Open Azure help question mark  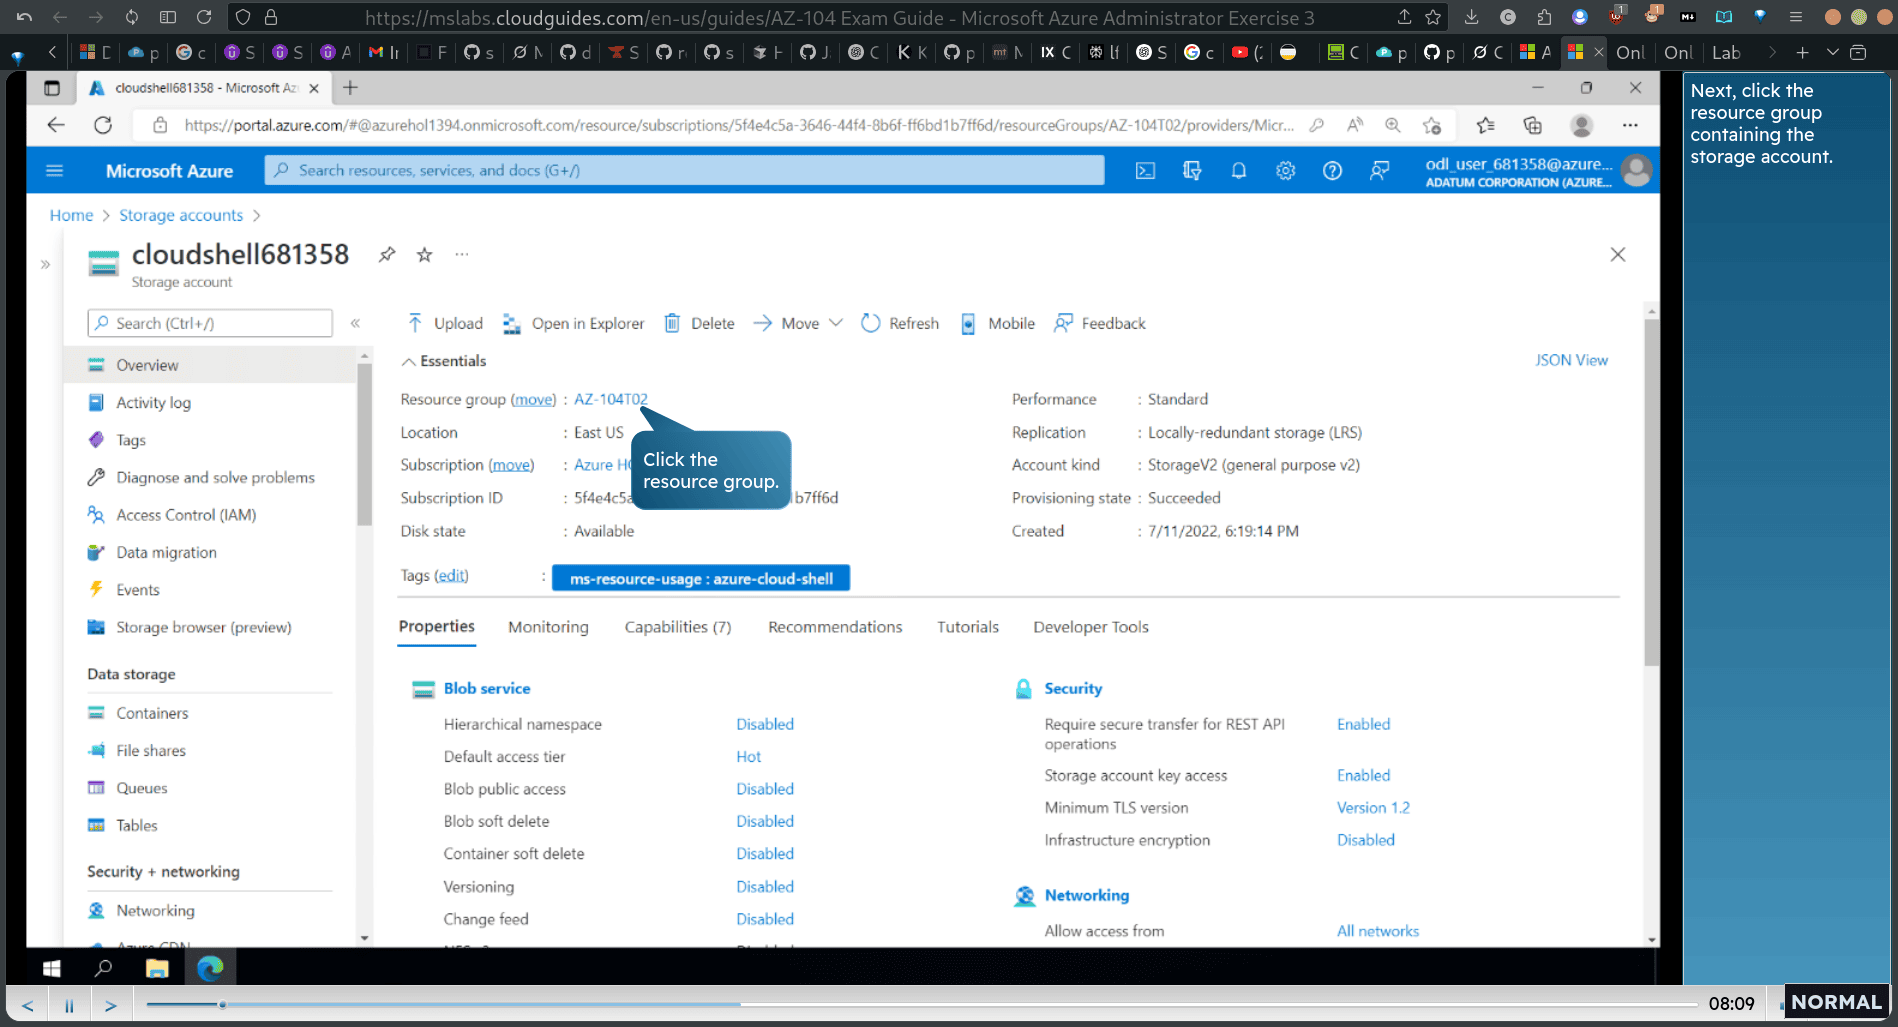coord(1332,171)
